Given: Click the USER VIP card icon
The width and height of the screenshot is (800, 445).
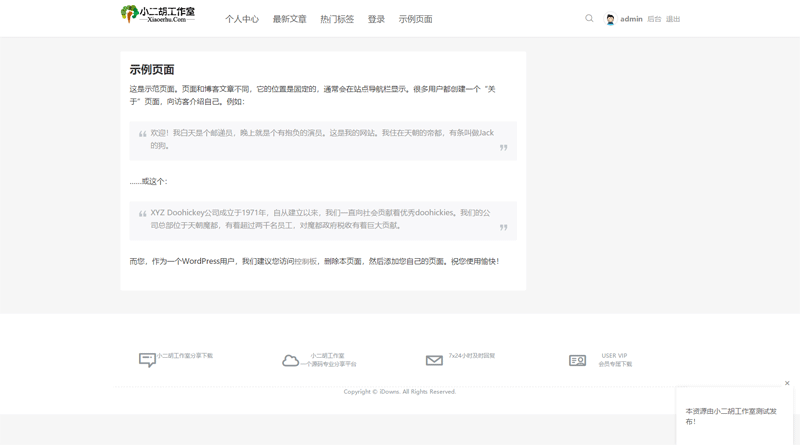Looking at the screenshot, I should [577, 360].
